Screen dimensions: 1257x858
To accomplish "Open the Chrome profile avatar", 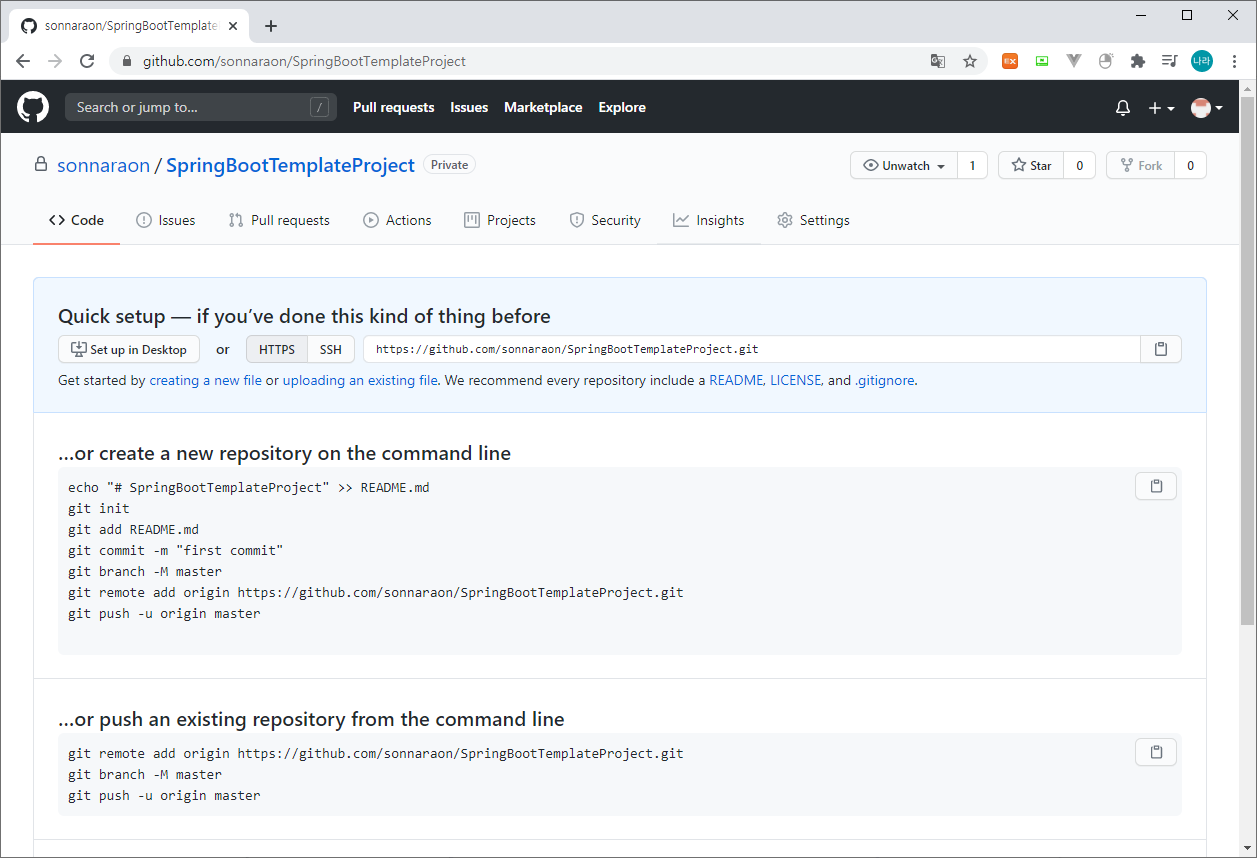I will pos(1202,61).
